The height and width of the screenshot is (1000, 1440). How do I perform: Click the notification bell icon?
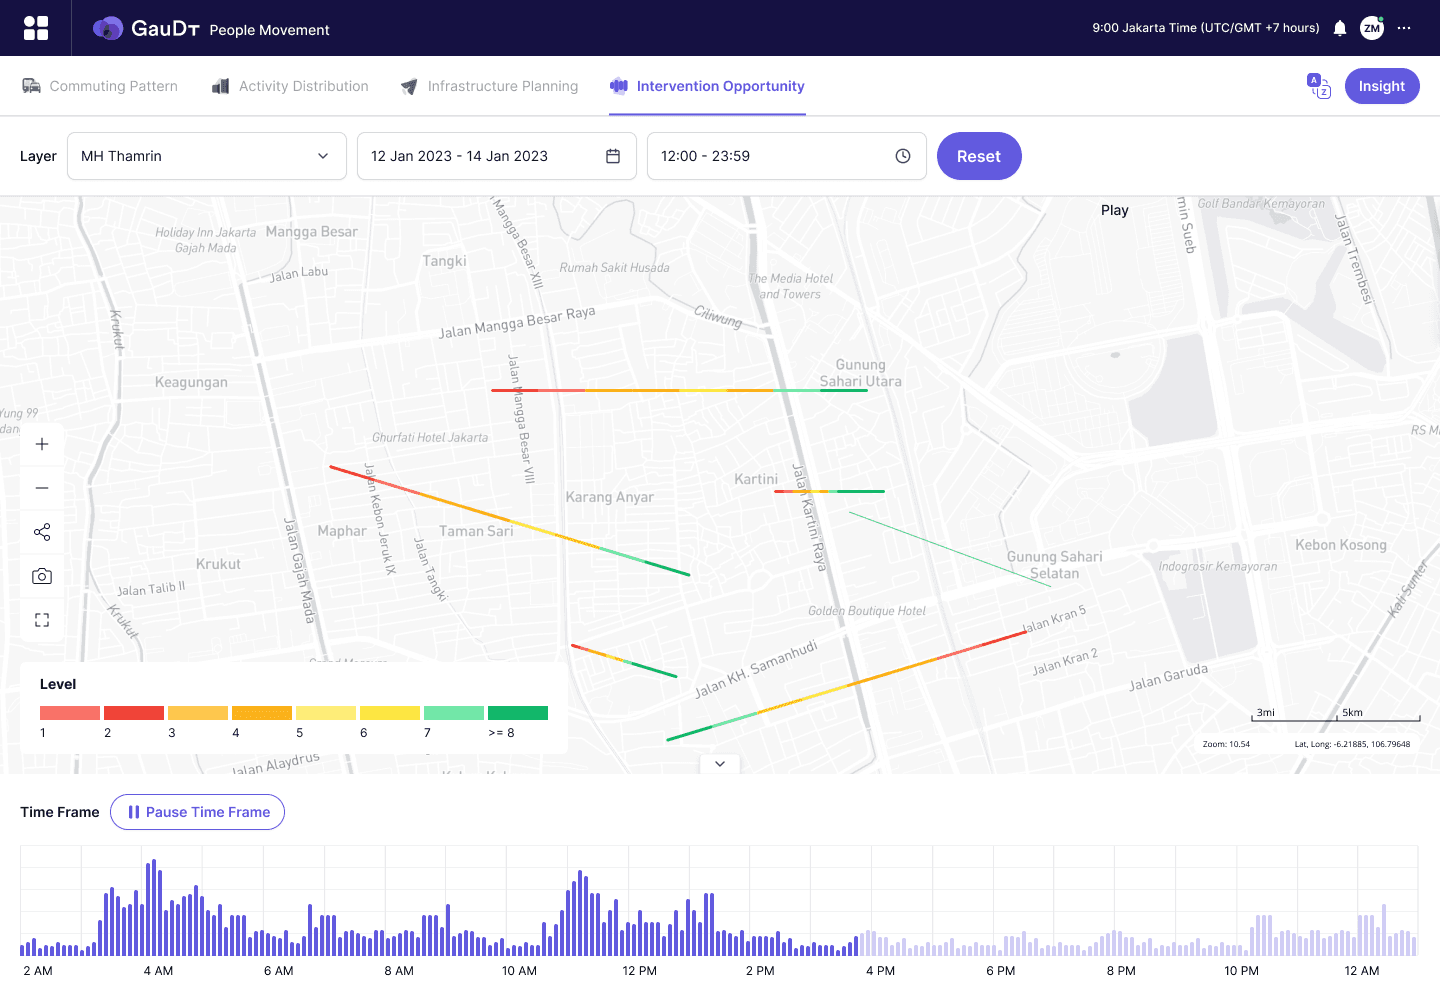pos(1340,28)
